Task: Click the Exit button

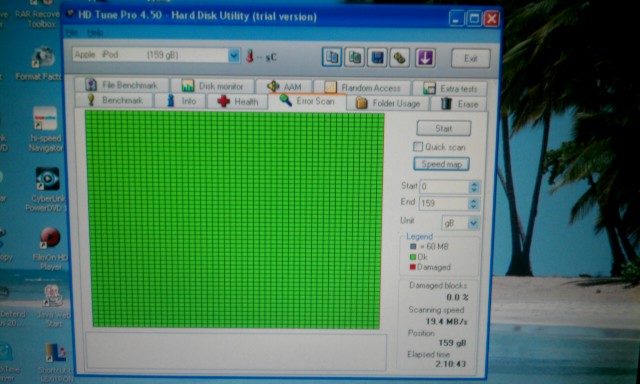Action: [x=471, y=59]
